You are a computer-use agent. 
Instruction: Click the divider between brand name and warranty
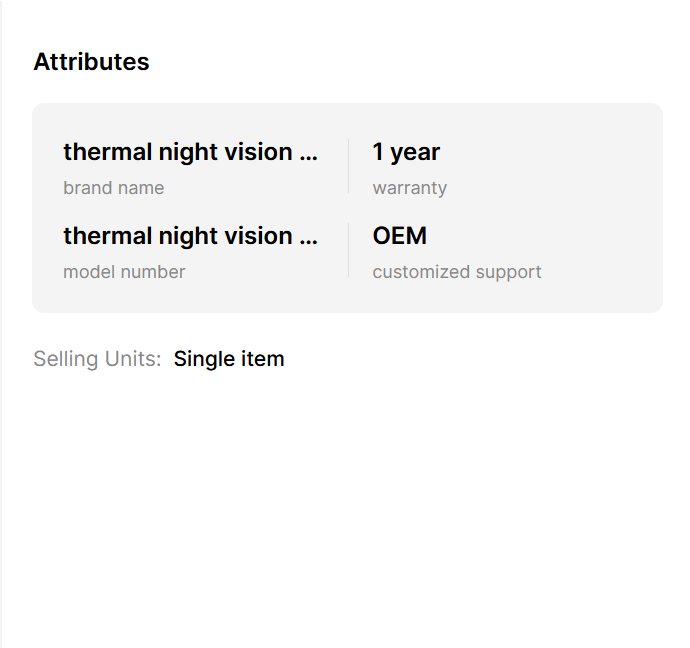pos(348,166)
